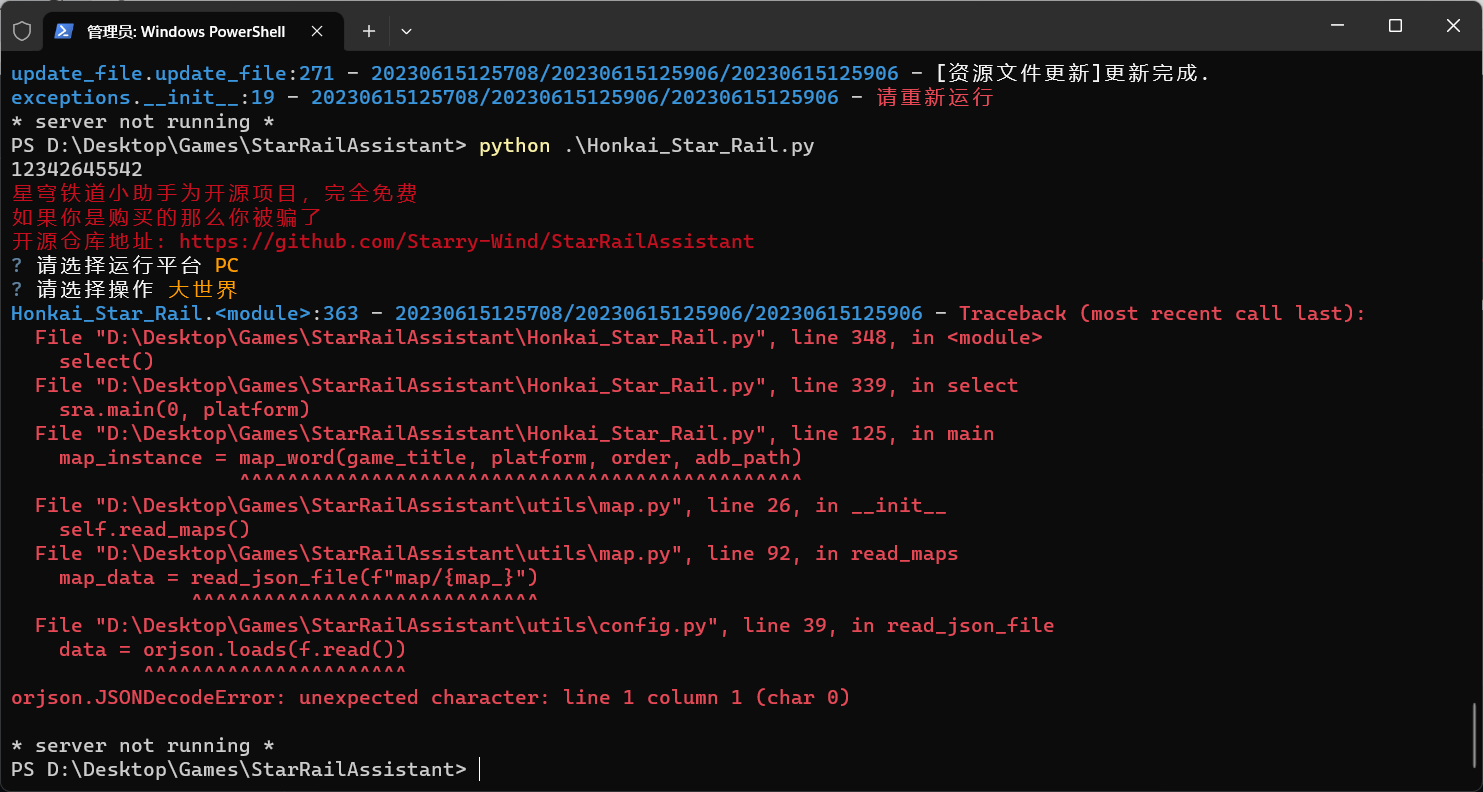Click the number 12342645542
Image resolution: width=1483 pixels, height=792 pixels.
click(77, 169)
